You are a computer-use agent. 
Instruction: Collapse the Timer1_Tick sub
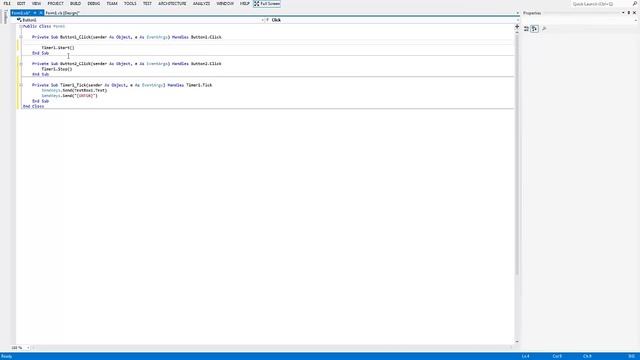pyautogui.click(x=21, y=85)
